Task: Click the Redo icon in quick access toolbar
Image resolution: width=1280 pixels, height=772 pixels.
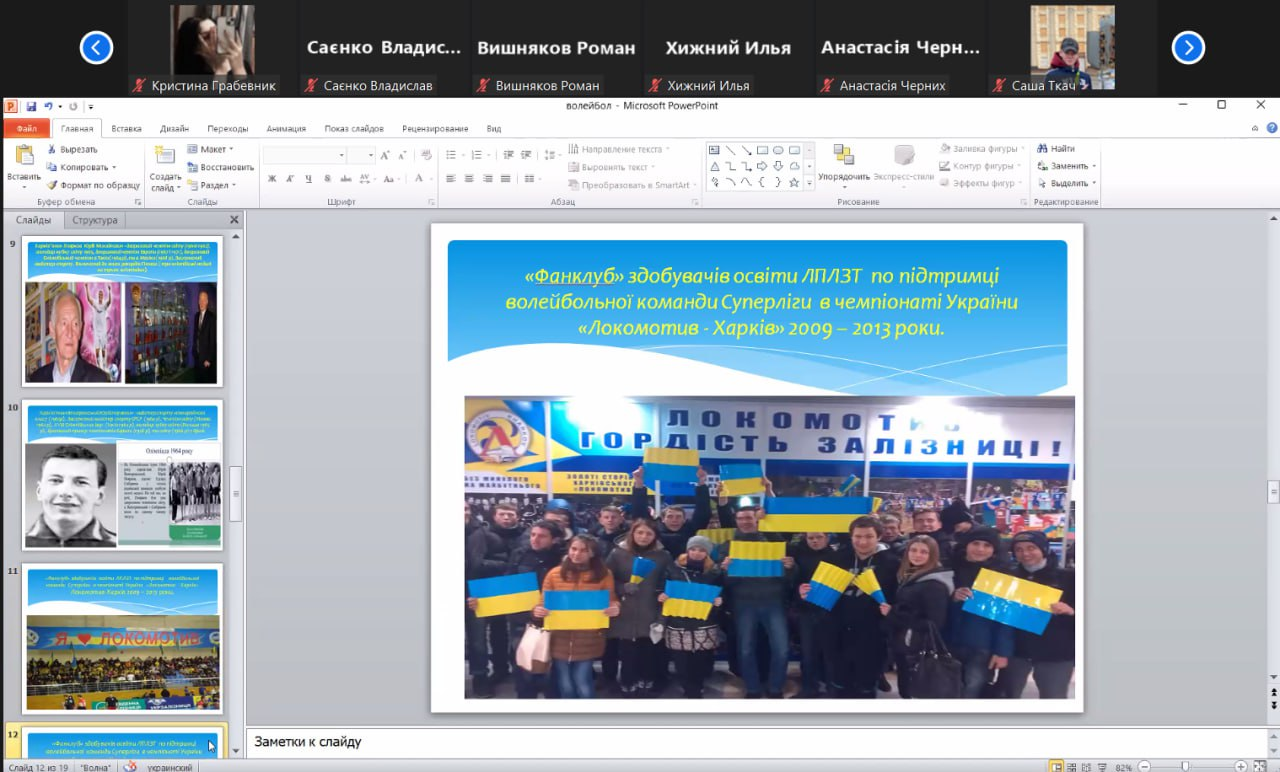Action: coord(73,106)
